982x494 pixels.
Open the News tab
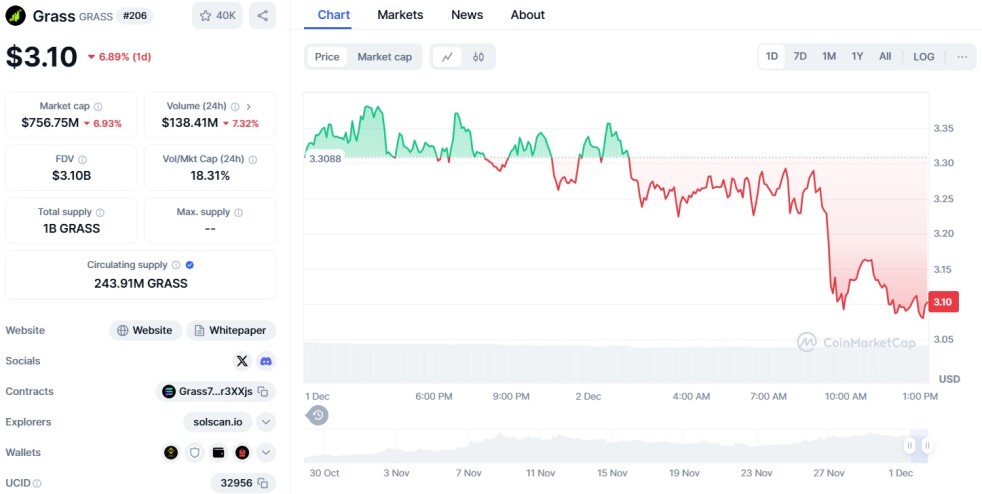pos(467,15)
